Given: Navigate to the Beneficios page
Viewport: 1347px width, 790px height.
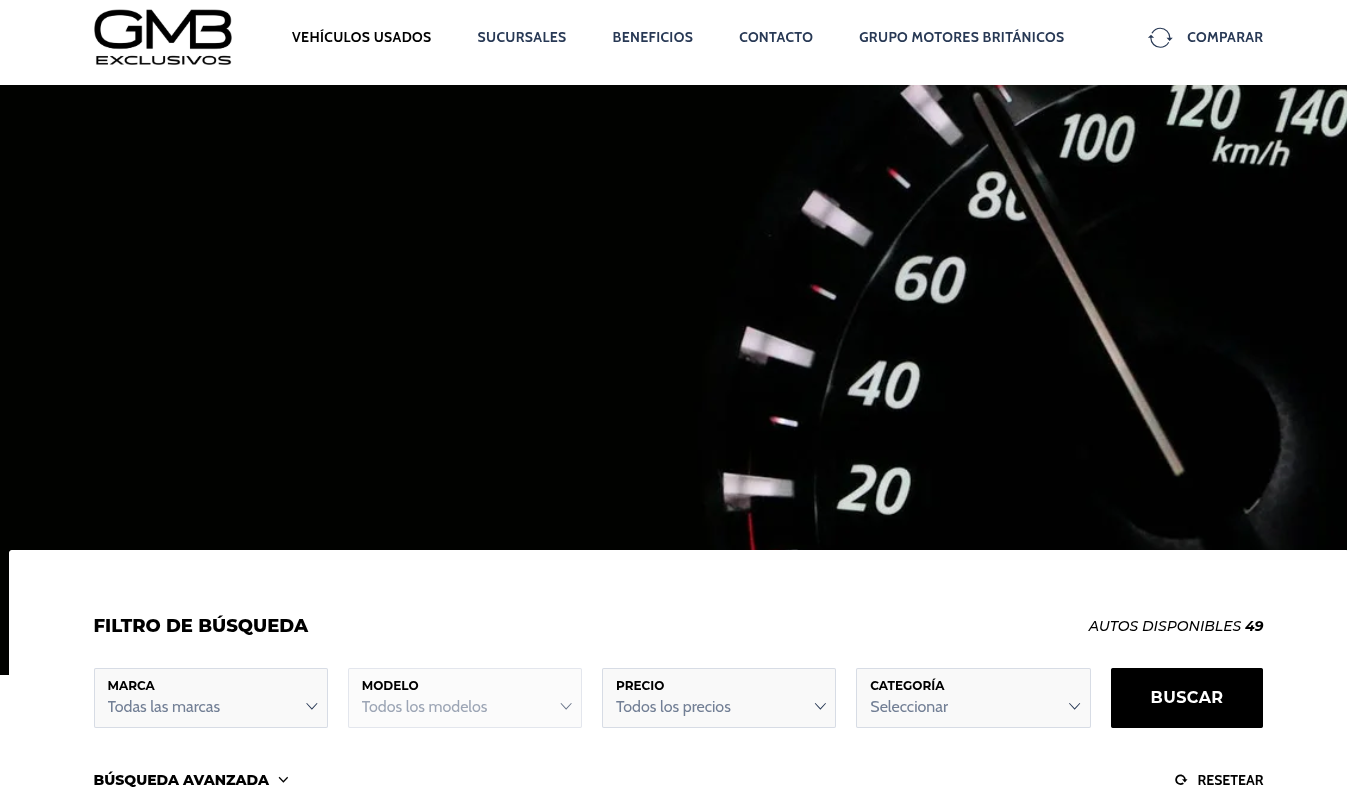Looking at the screenshot, I should [652, 37].
